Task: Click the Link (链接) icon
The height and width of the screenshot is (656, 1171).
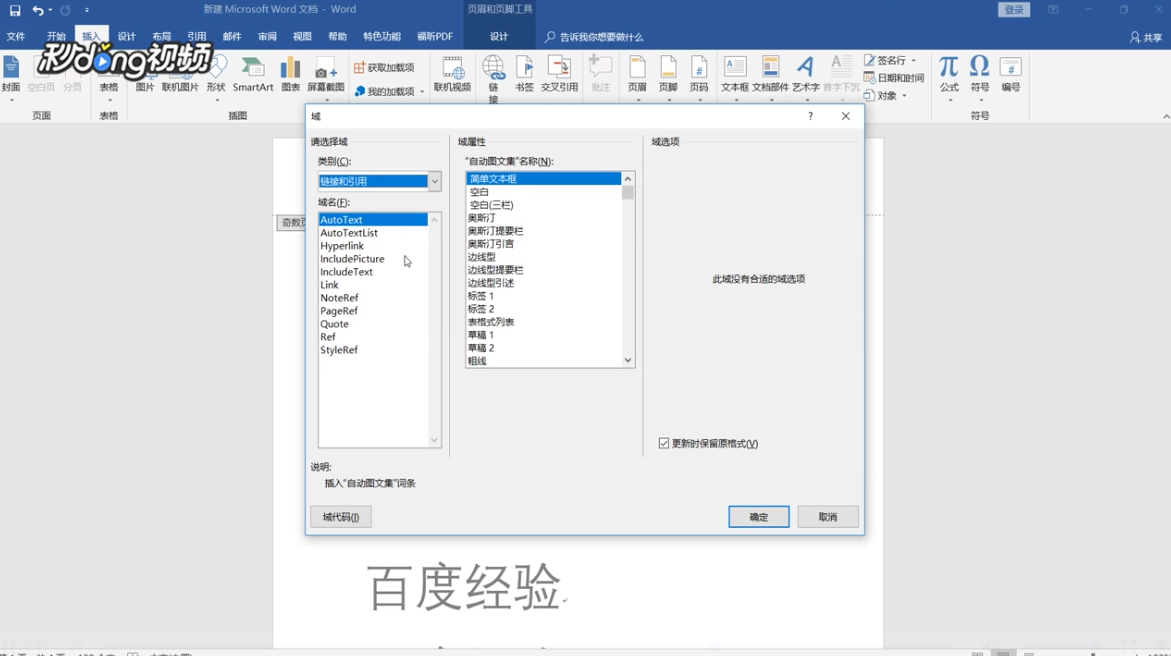Action: point(493,78)
